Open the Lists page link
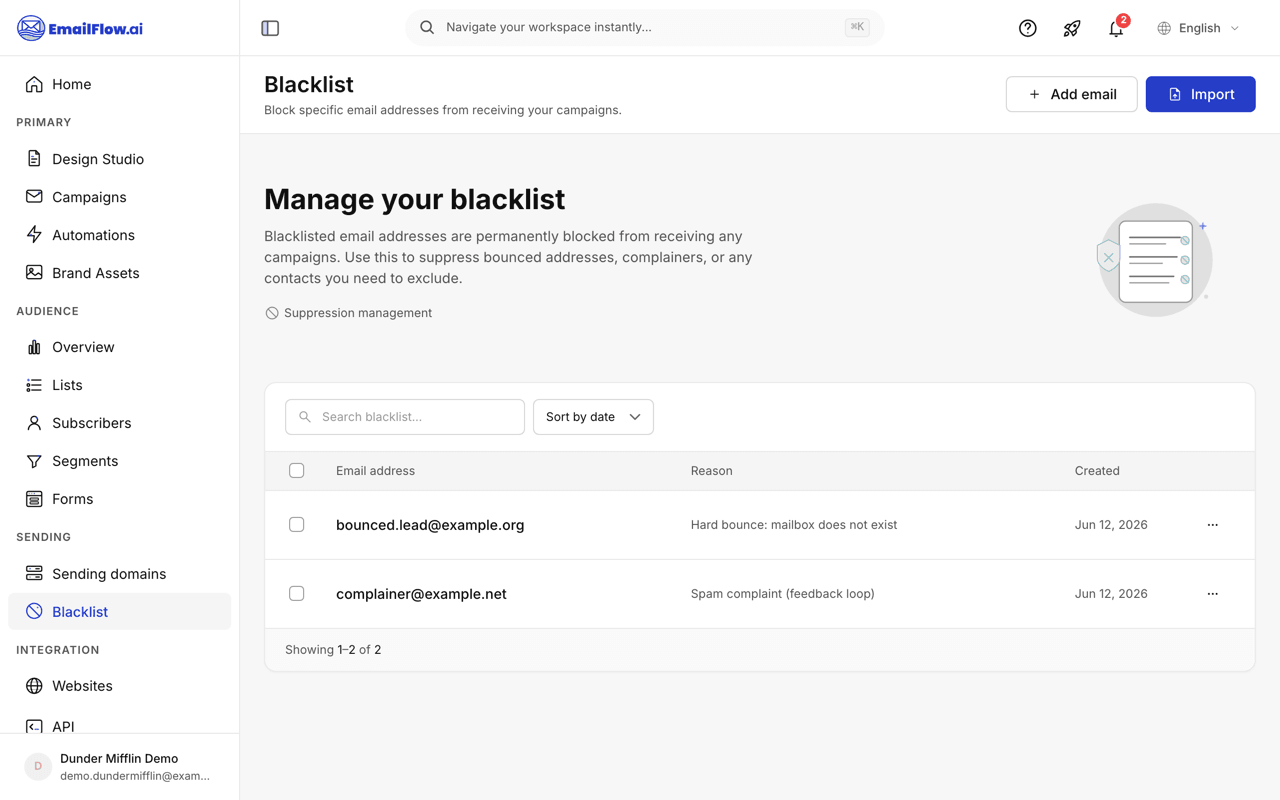1280x800 pixels. [x=119, y=385]
